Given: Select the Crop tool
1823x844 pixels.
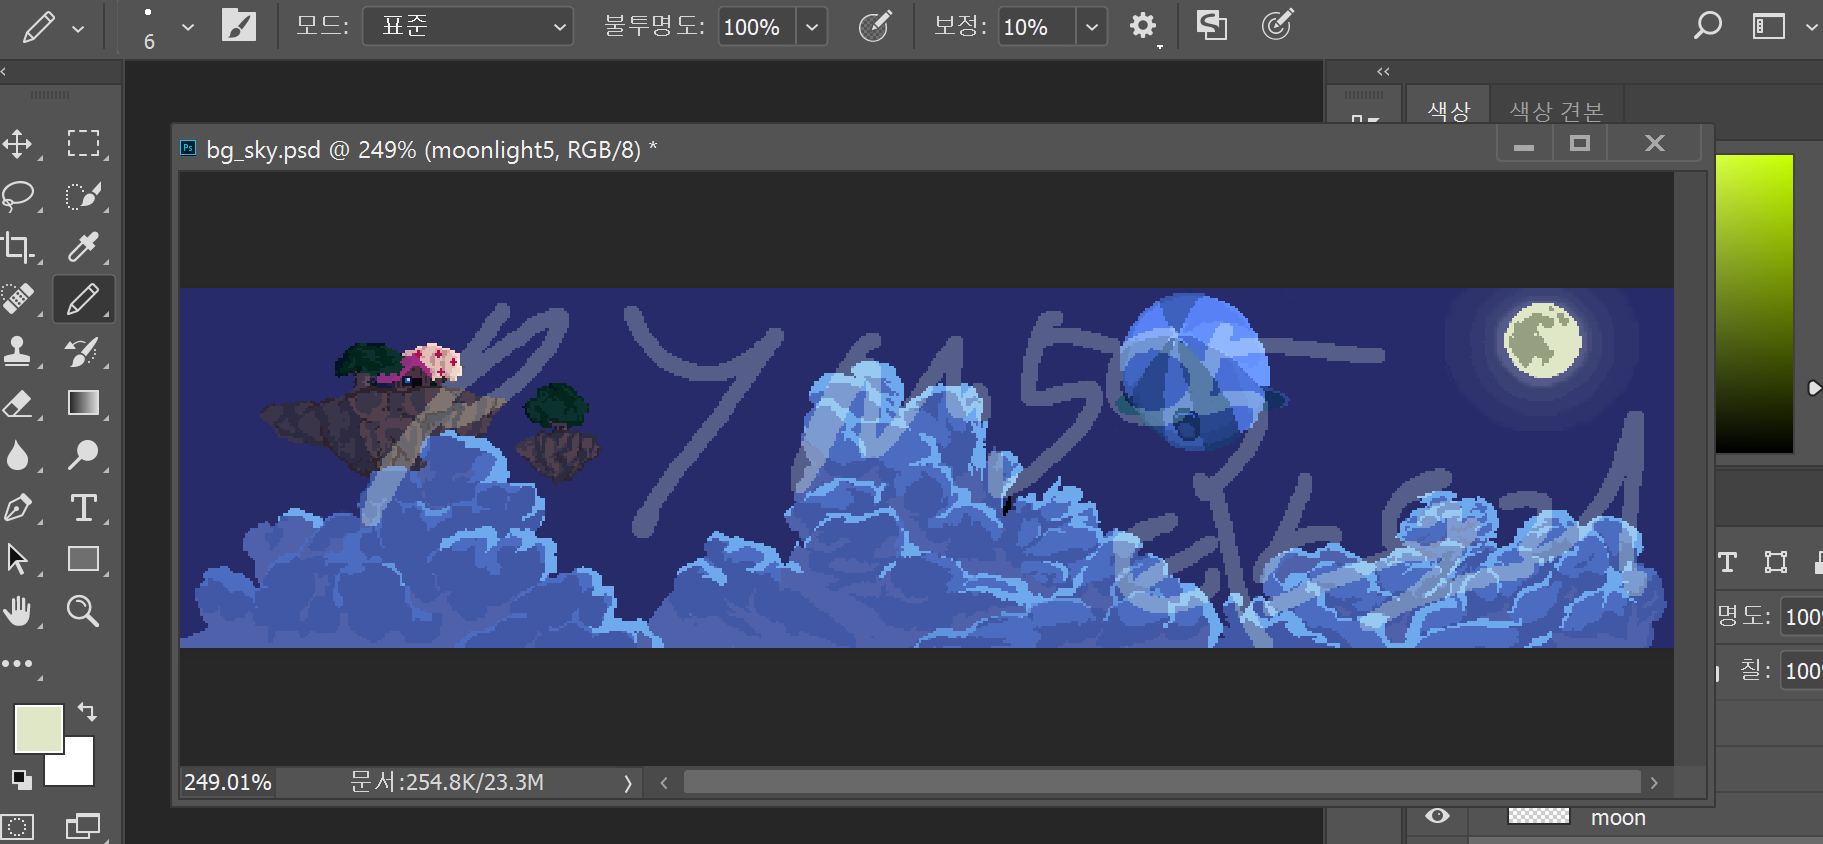Looking at the screenshot, I should 18,247.
